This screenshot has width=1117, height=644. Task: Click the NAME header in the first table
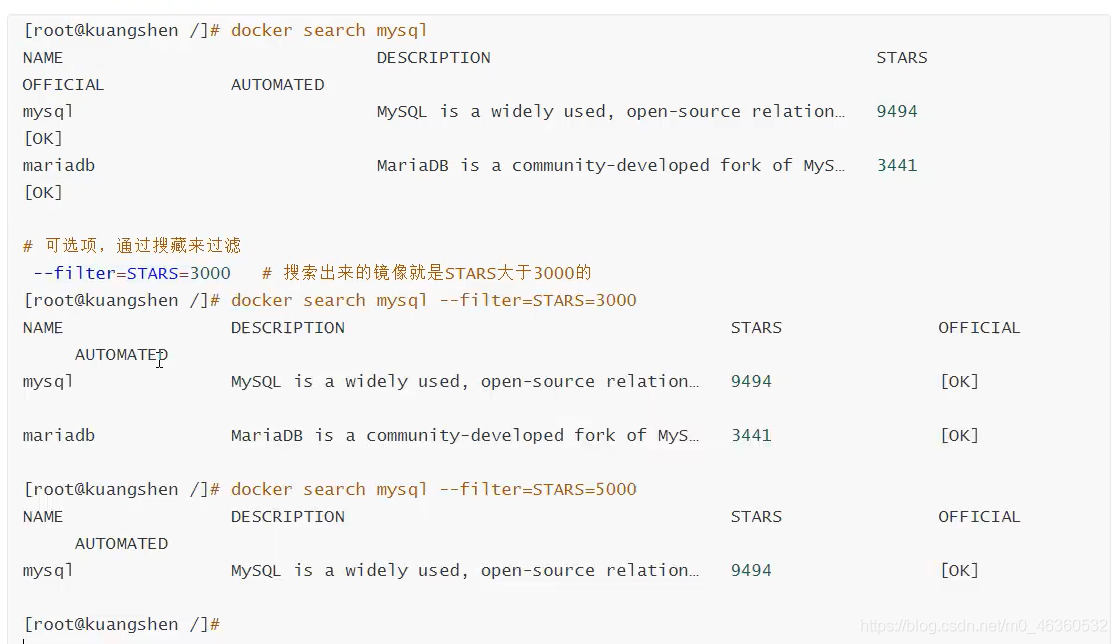click(43, 58)
